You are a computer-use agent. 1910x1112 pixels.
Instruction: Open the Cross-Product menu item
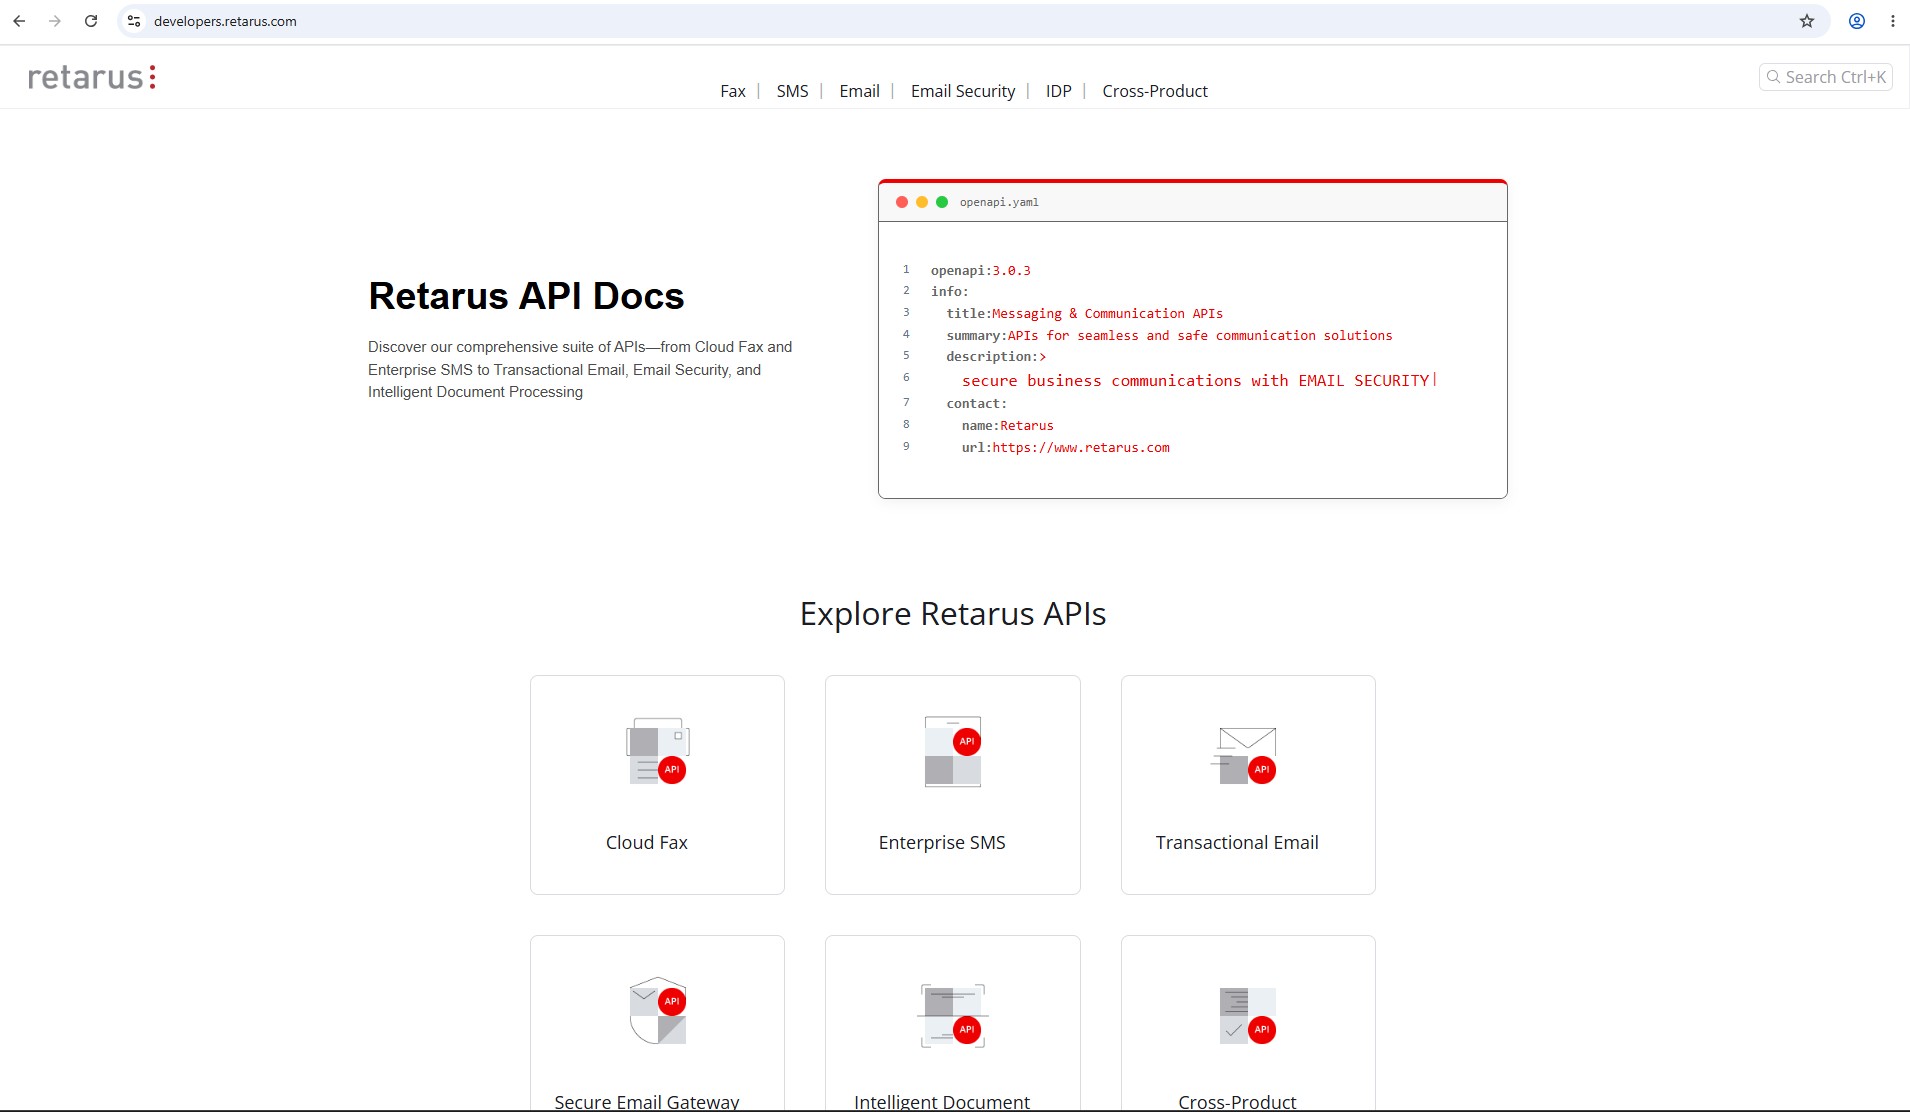1155,91
